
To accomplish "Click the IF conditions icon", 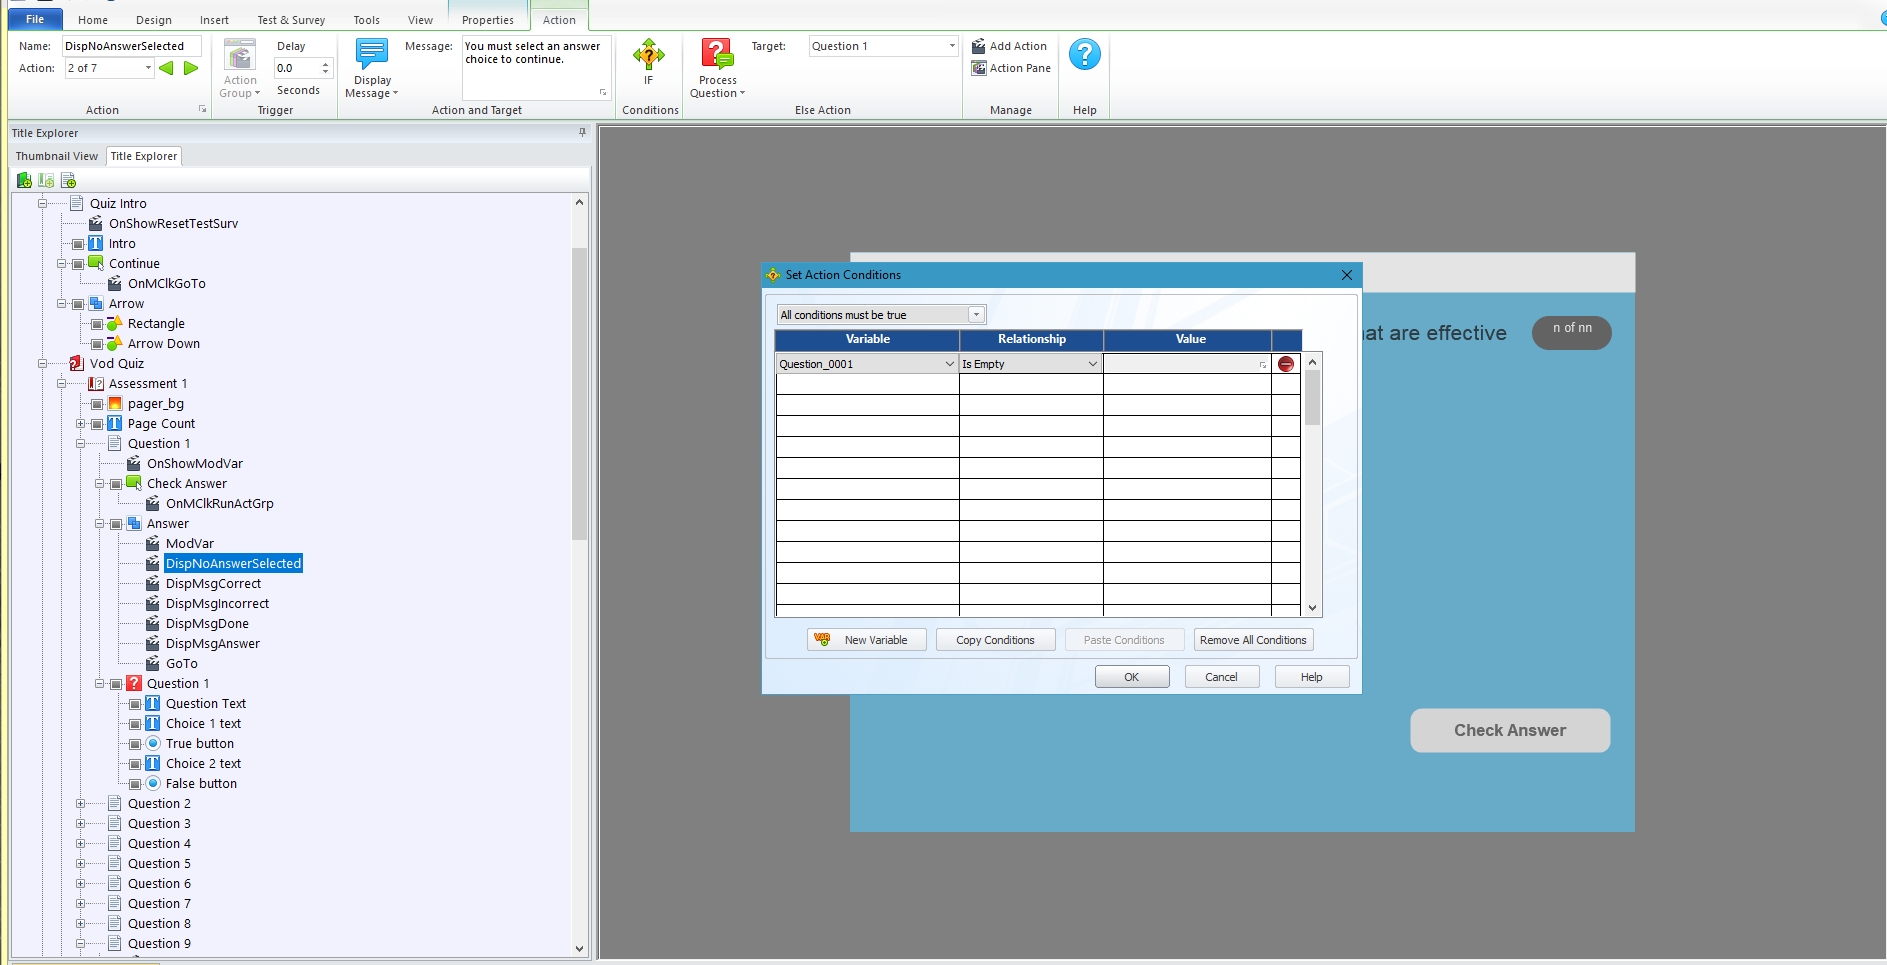I will pos(649,62).
